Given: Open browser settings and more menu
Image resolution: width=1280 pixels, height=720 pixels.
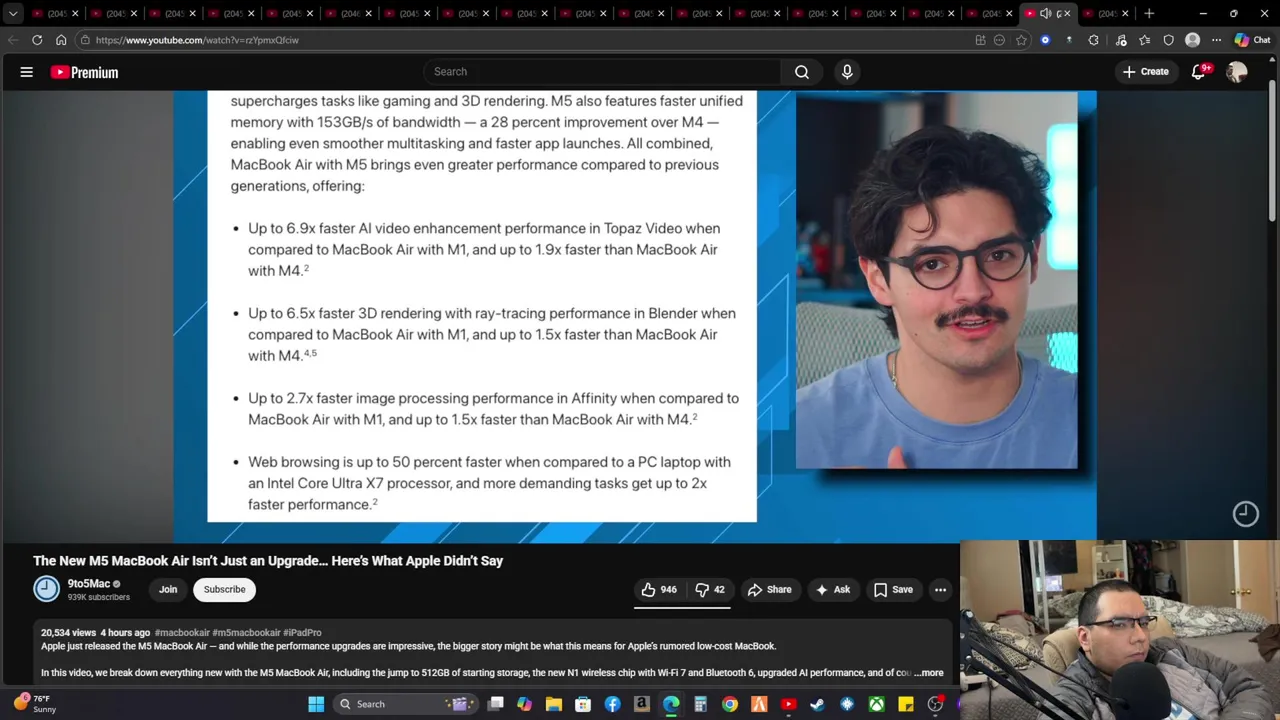Looking at the screenshot, I should pyautogui.click(x=1216, y=40).
